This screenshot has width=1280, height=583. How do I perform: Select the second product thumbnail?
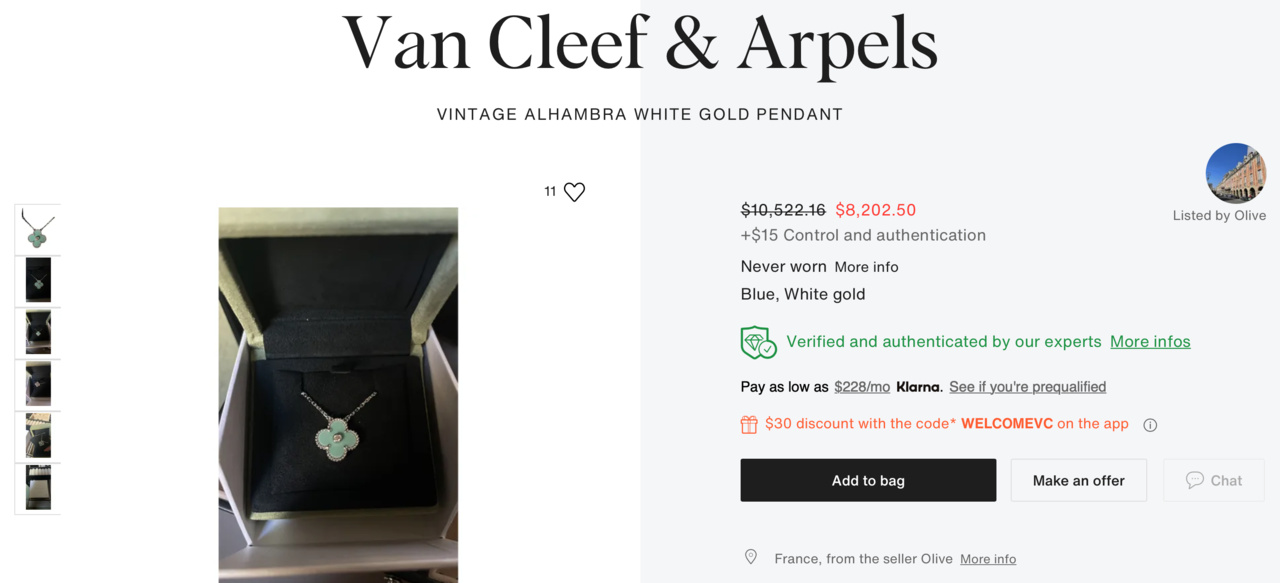coord(38,281)
